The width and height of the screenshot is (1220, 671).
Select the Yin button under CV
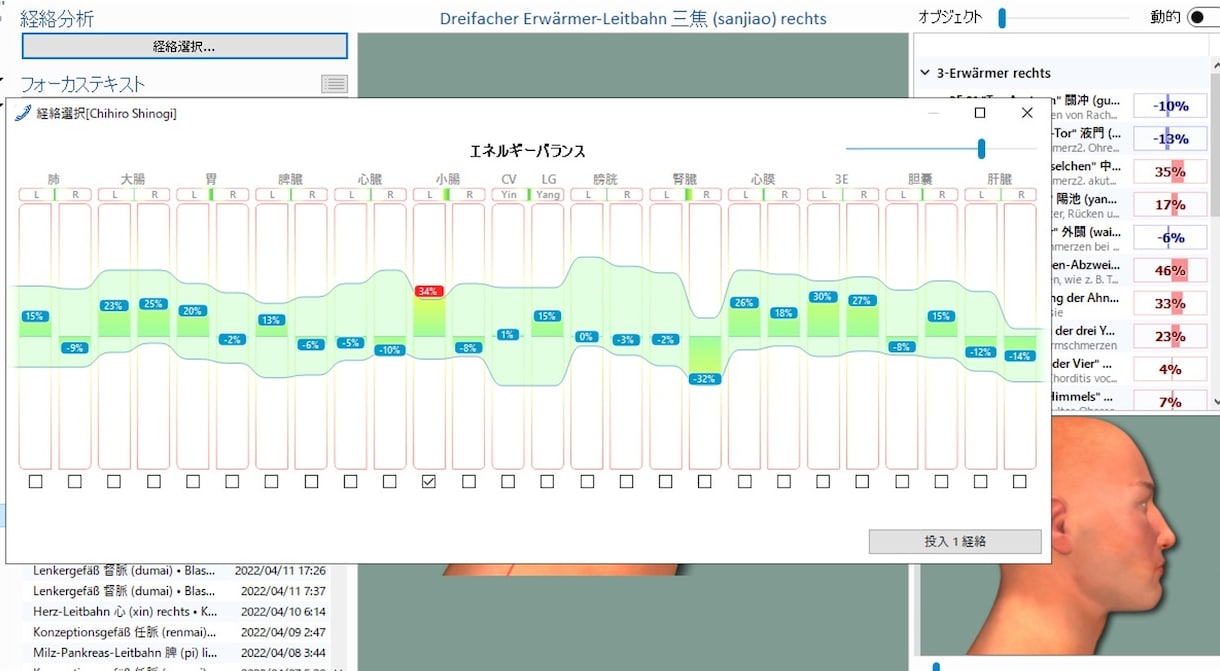coord(508,195)
